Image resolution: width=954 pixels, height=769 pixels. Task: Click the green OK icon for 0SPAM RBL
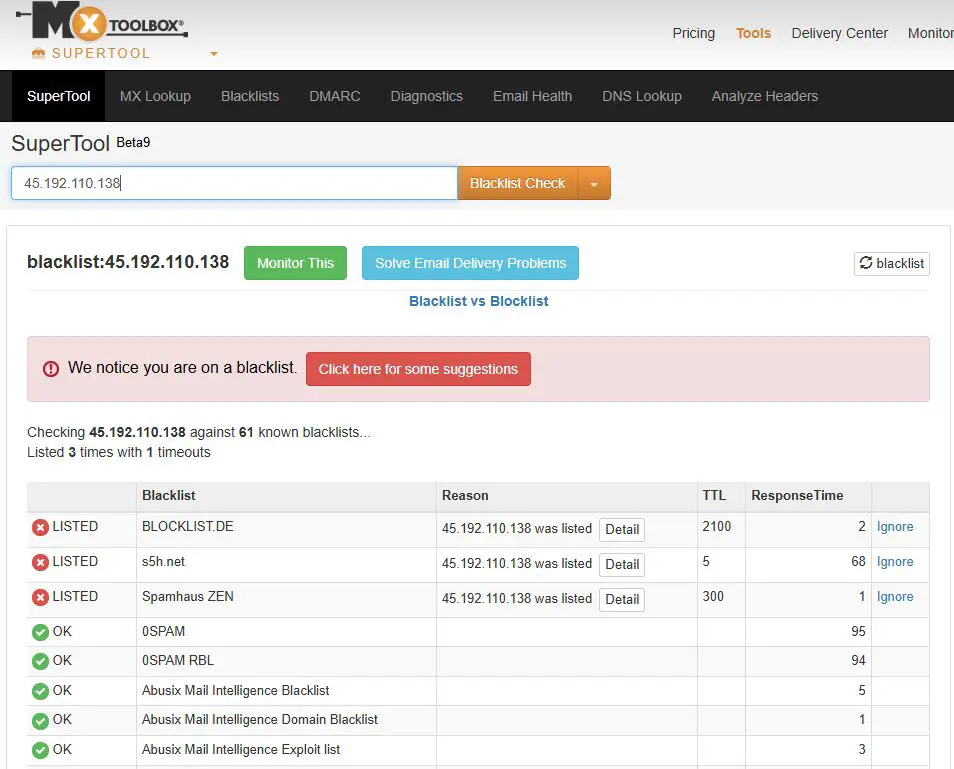tap(40, 661)
